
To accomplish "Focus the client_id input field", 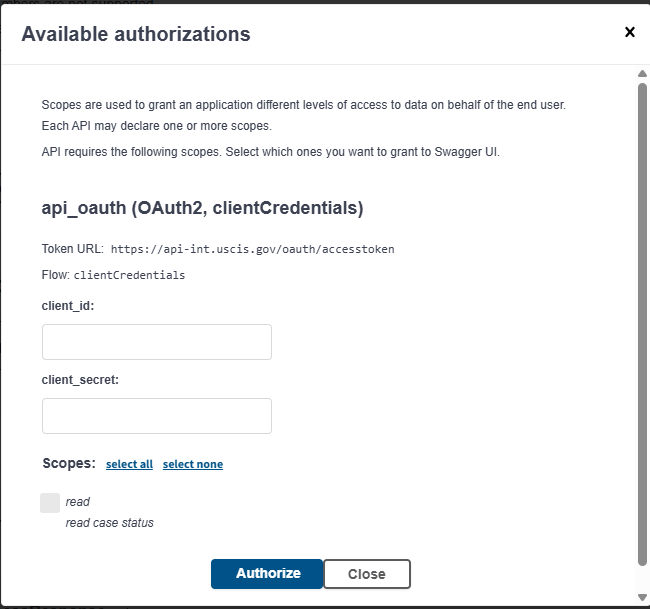I will (x=157, y=342).
